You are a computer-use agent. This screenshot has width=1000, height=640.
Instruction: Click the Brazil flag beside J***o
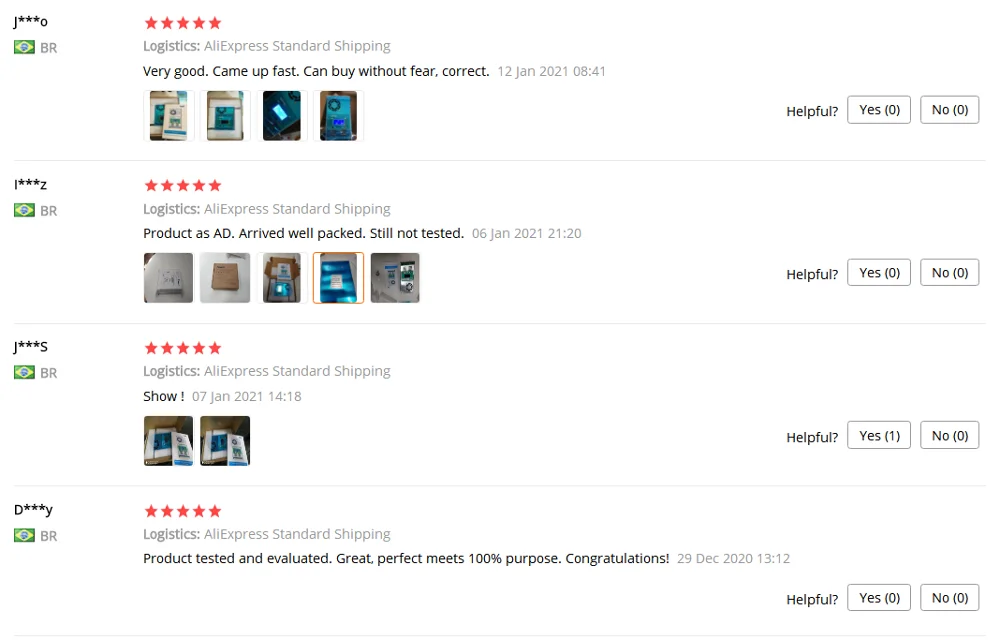tap(24, 47)
